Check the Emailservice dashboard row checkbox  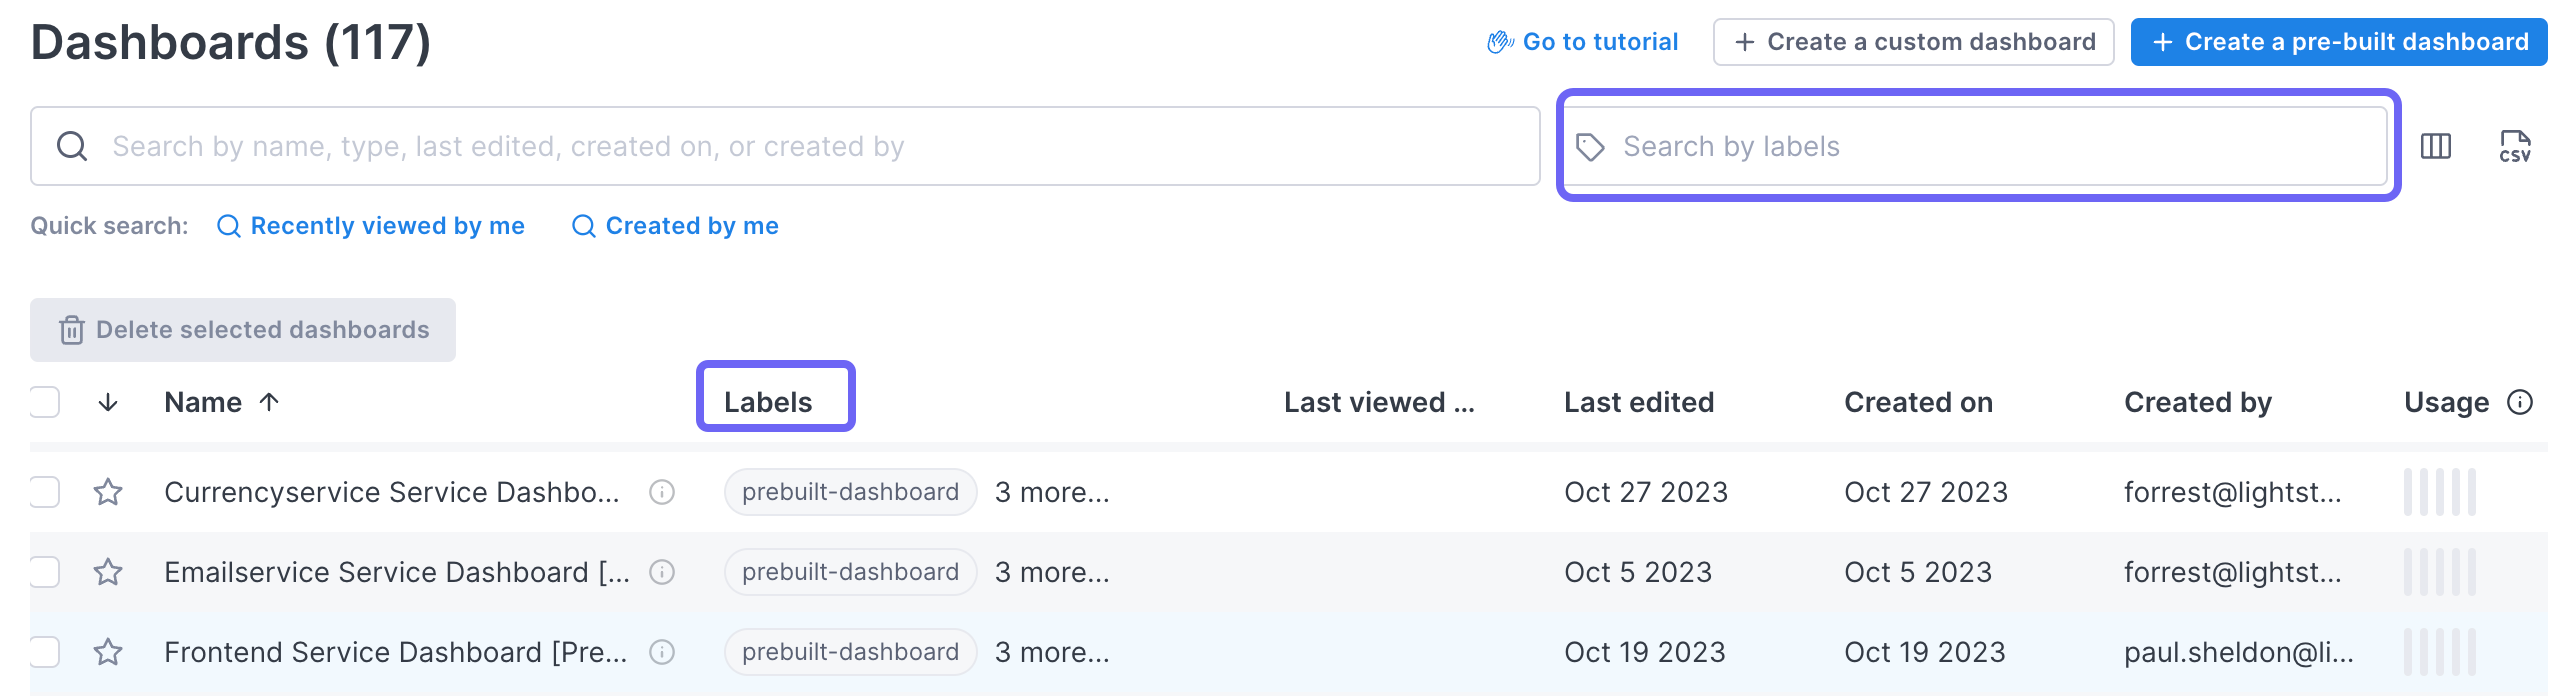(x=44, y=572)
